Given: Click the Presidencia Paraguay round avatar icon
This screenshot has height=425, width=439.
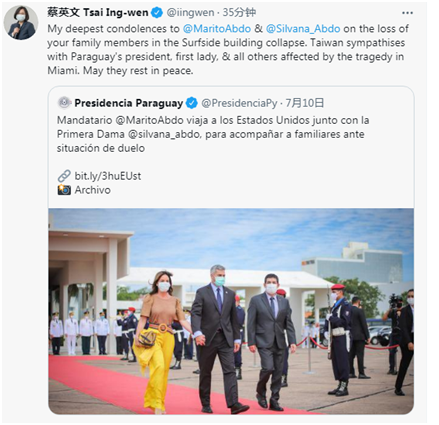Looking at the screenshot, I should click(x=64, y=103).
